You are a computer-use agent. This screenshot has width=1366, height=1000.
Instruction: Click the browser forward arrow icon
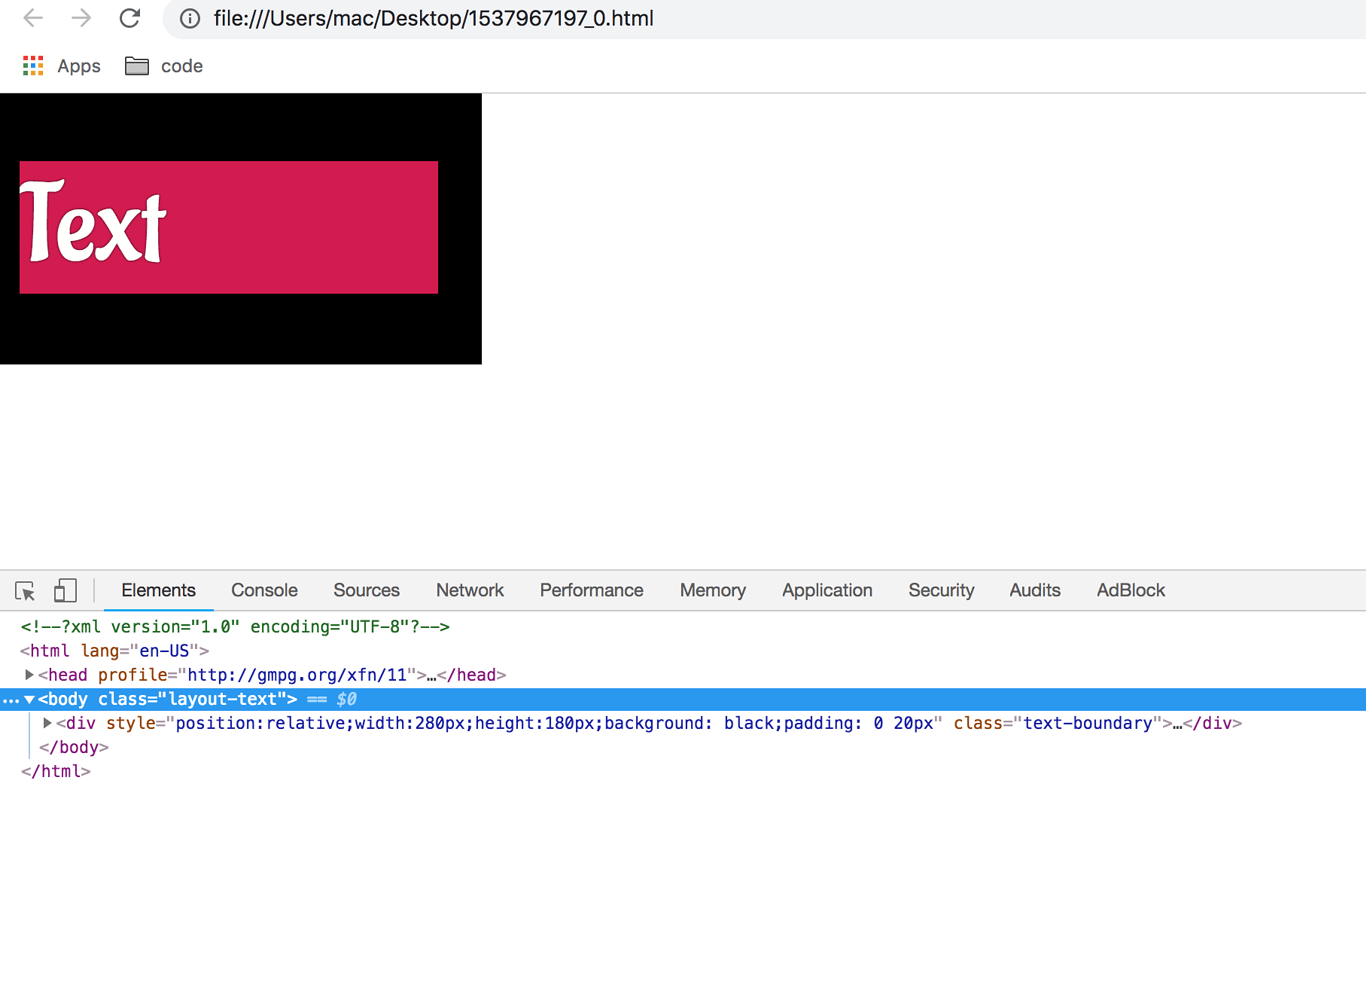pyautogui.click(x=81, y=18)
